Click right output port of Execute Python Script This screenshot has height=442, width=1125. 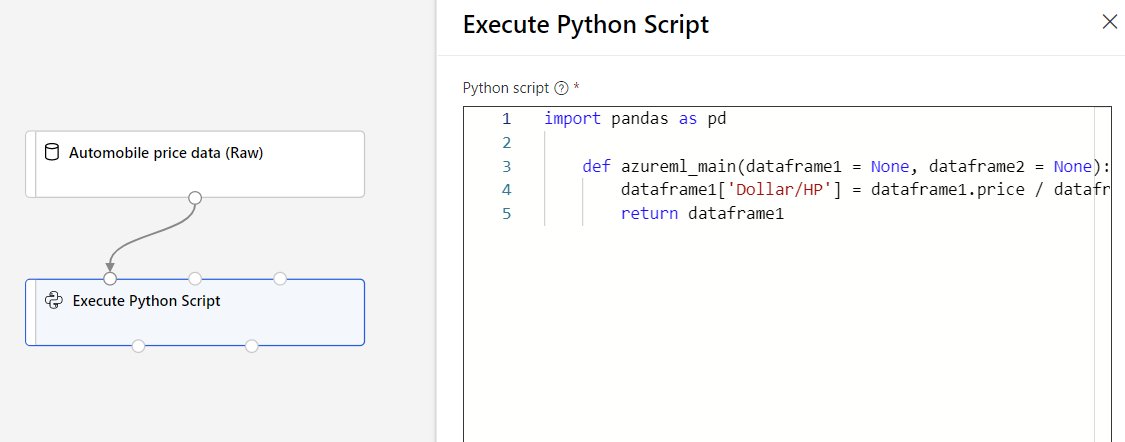coord(252,346)
